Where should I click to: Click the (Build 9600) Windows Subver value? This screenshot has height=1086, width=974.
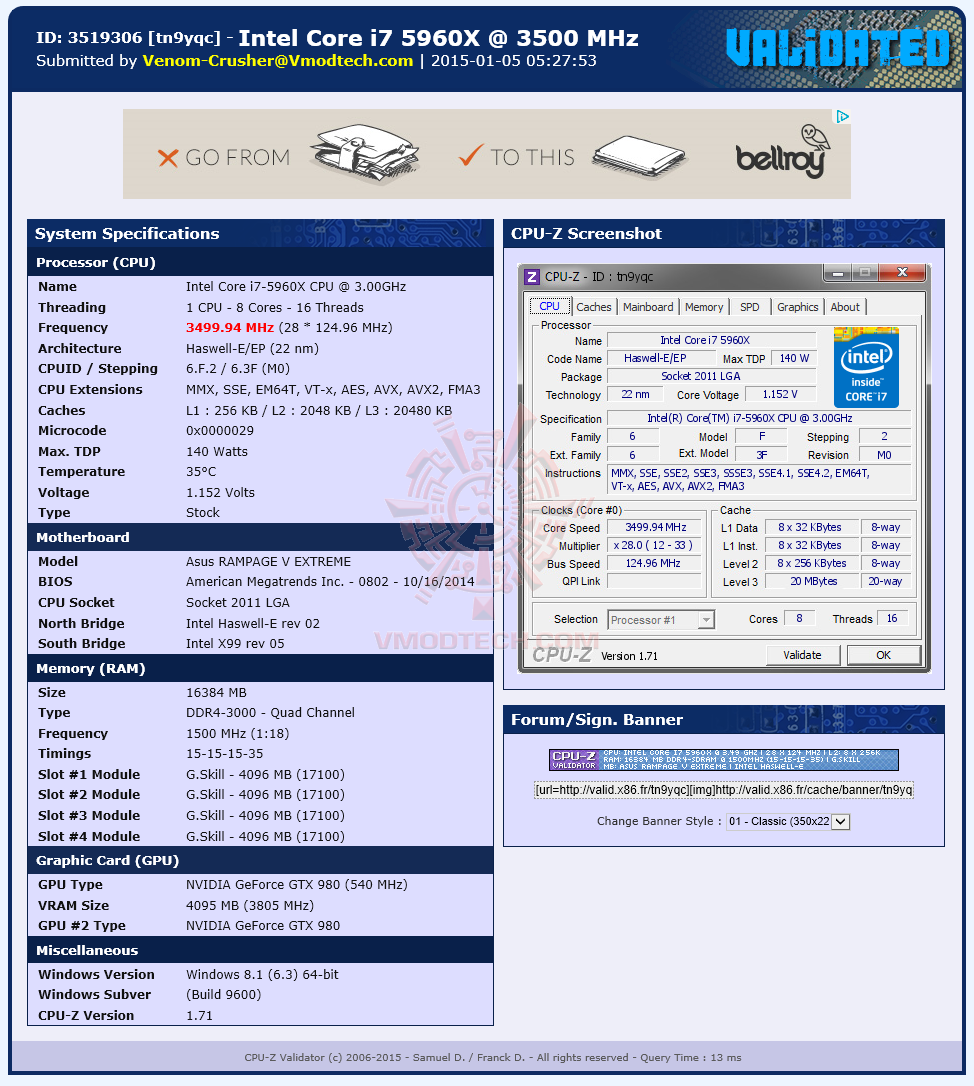(x=224, y=995)
